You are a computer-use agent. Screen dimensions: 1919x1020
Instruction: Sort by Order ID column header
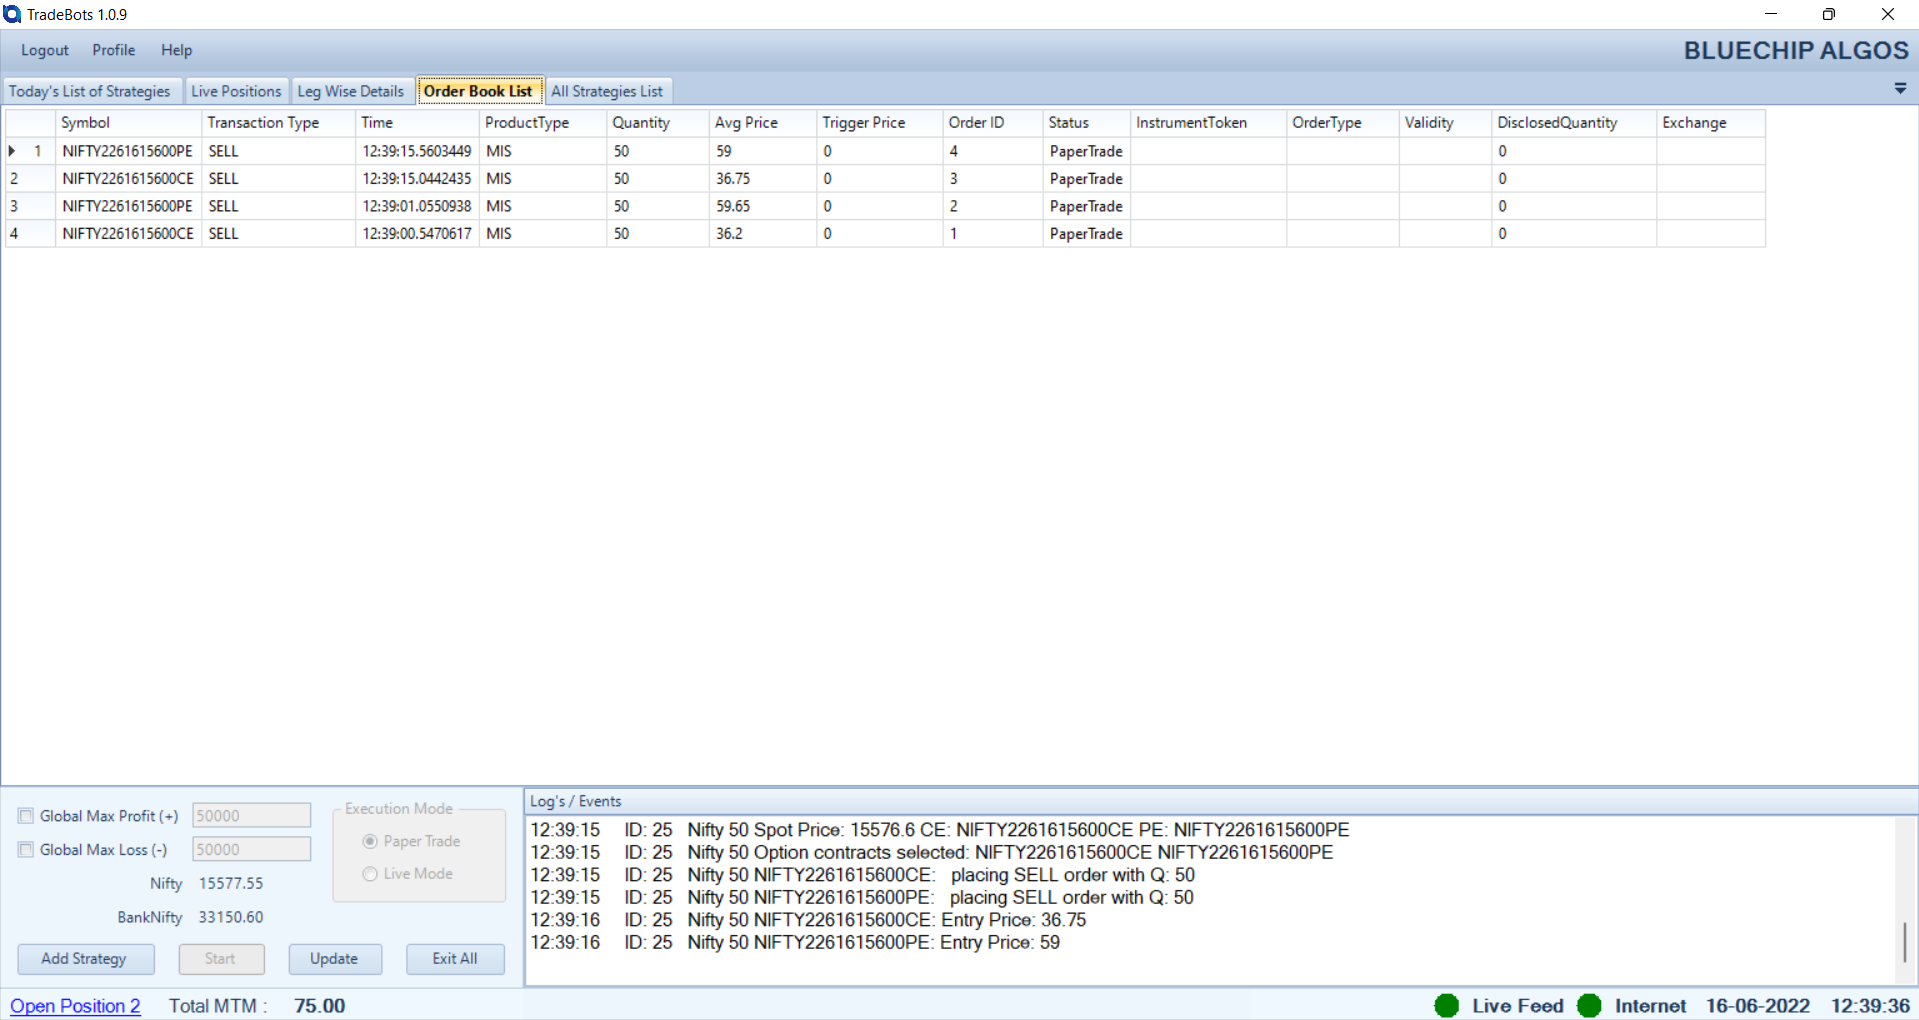pyautogui.click(x=993, y=123)
